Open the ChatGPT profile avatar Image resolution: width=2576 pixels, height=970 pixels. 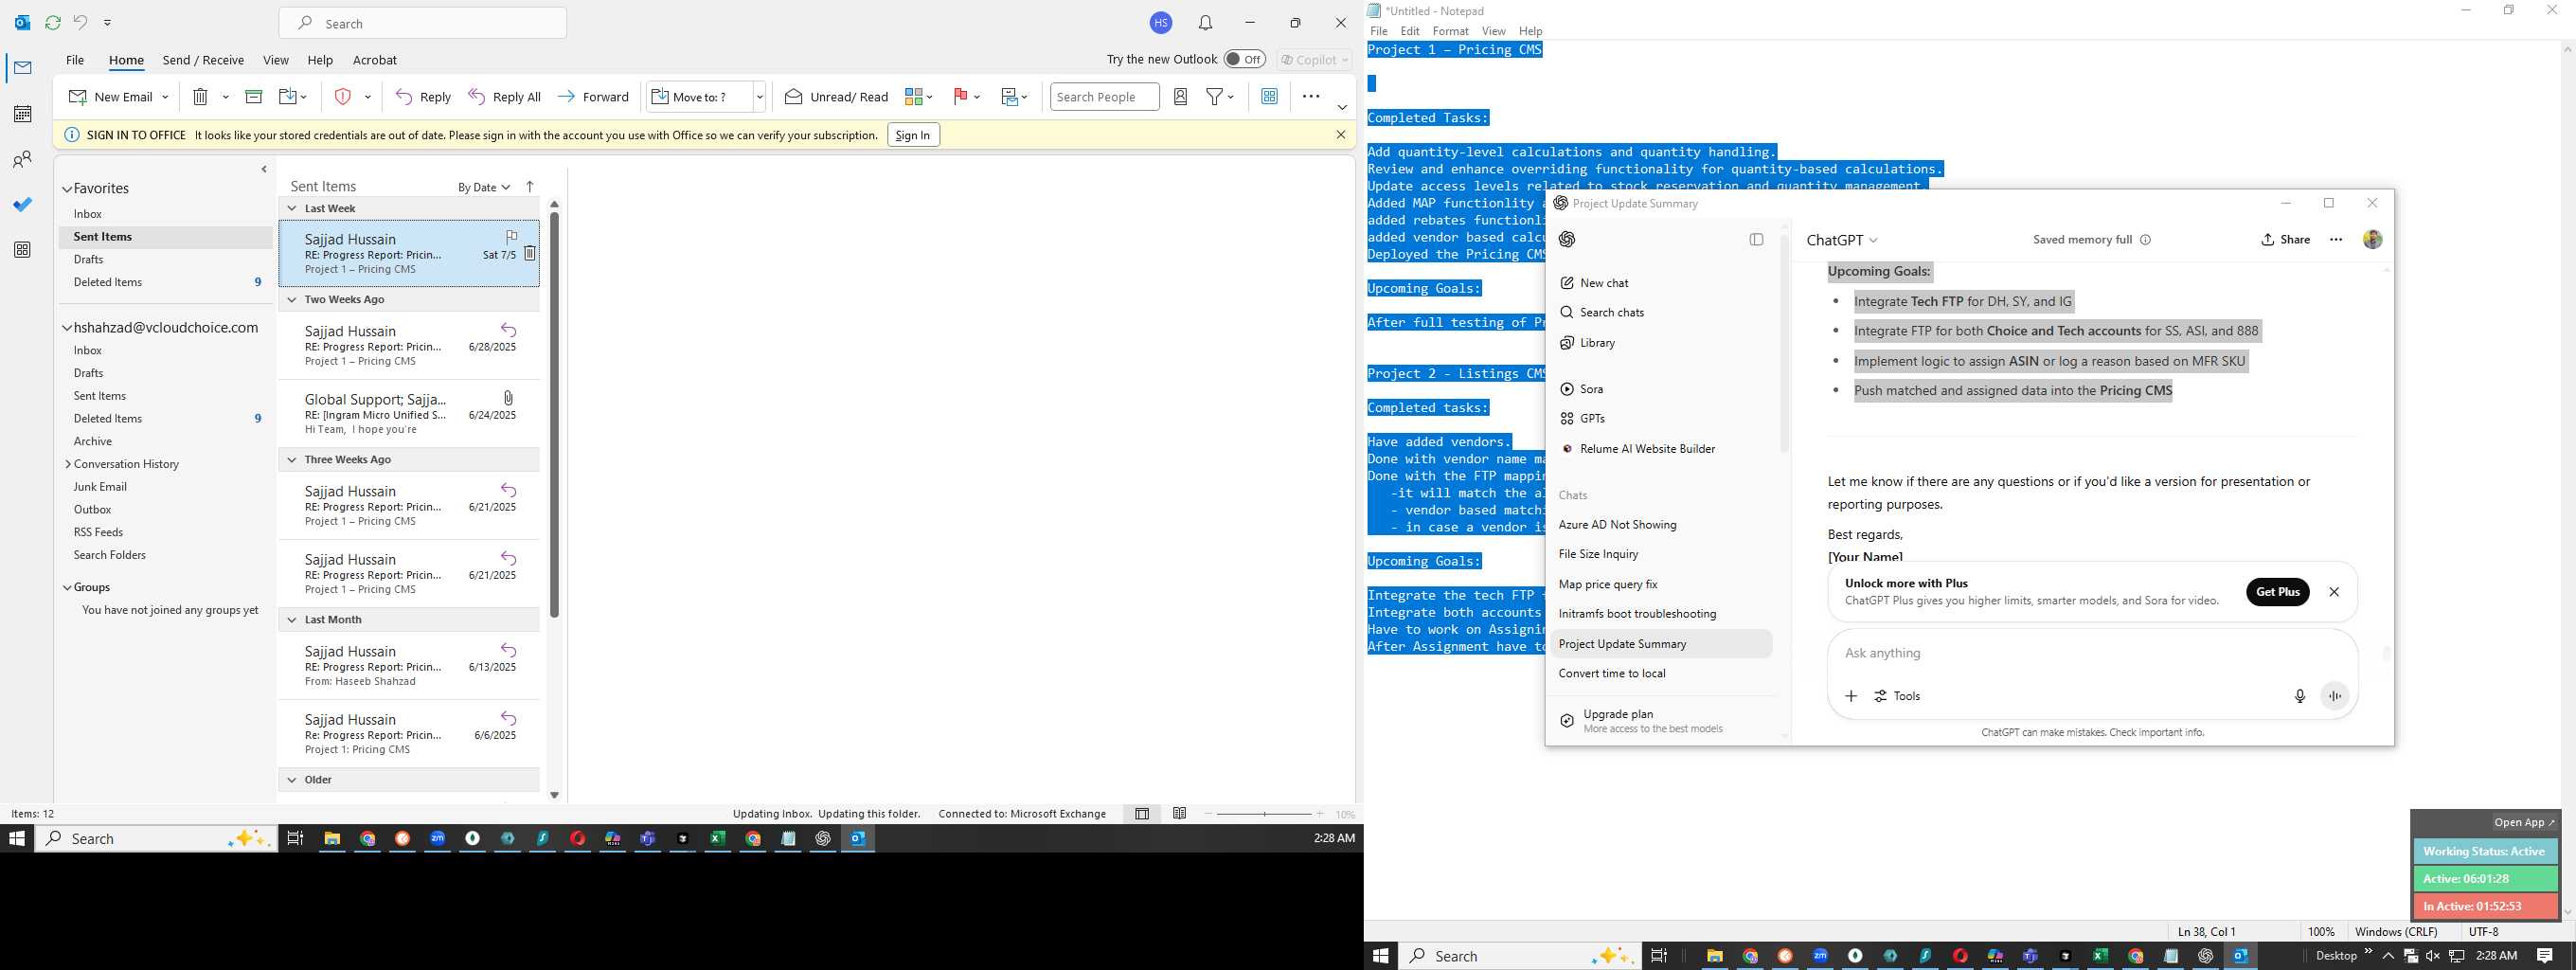(2373, 239)
